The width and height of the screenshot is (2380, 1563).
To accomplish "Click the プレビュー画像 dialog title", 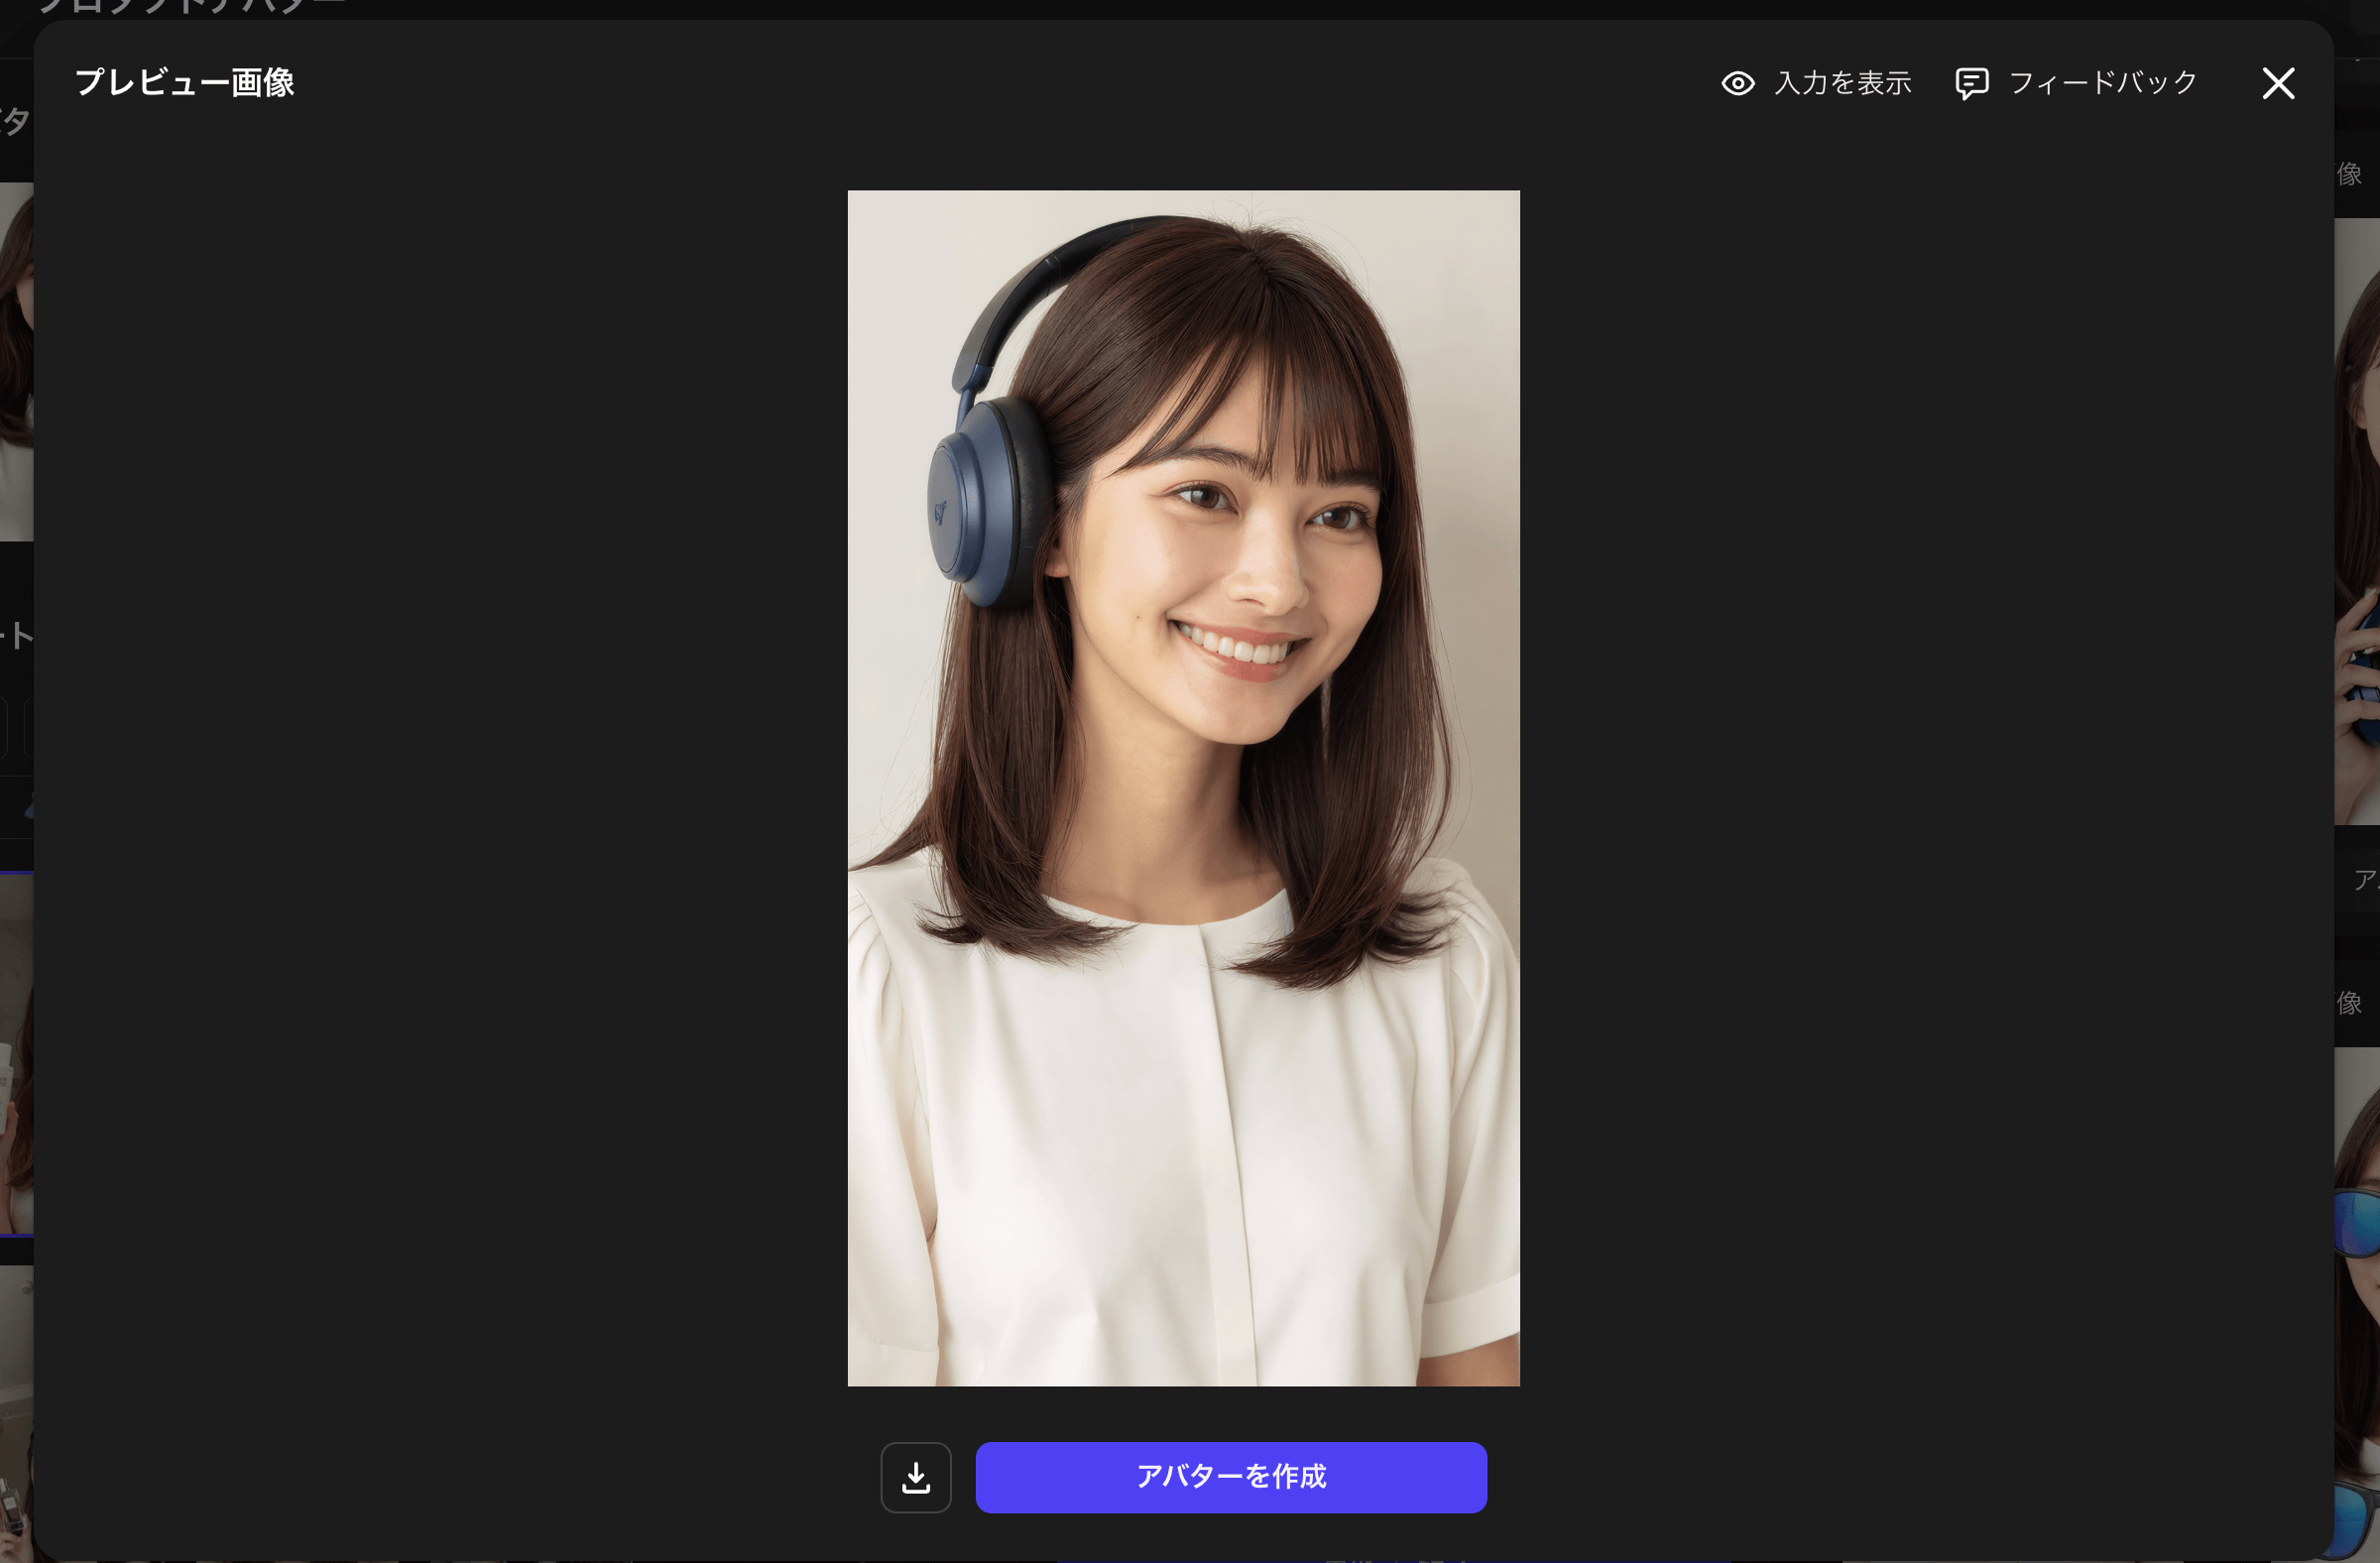I will pos(186,82).
